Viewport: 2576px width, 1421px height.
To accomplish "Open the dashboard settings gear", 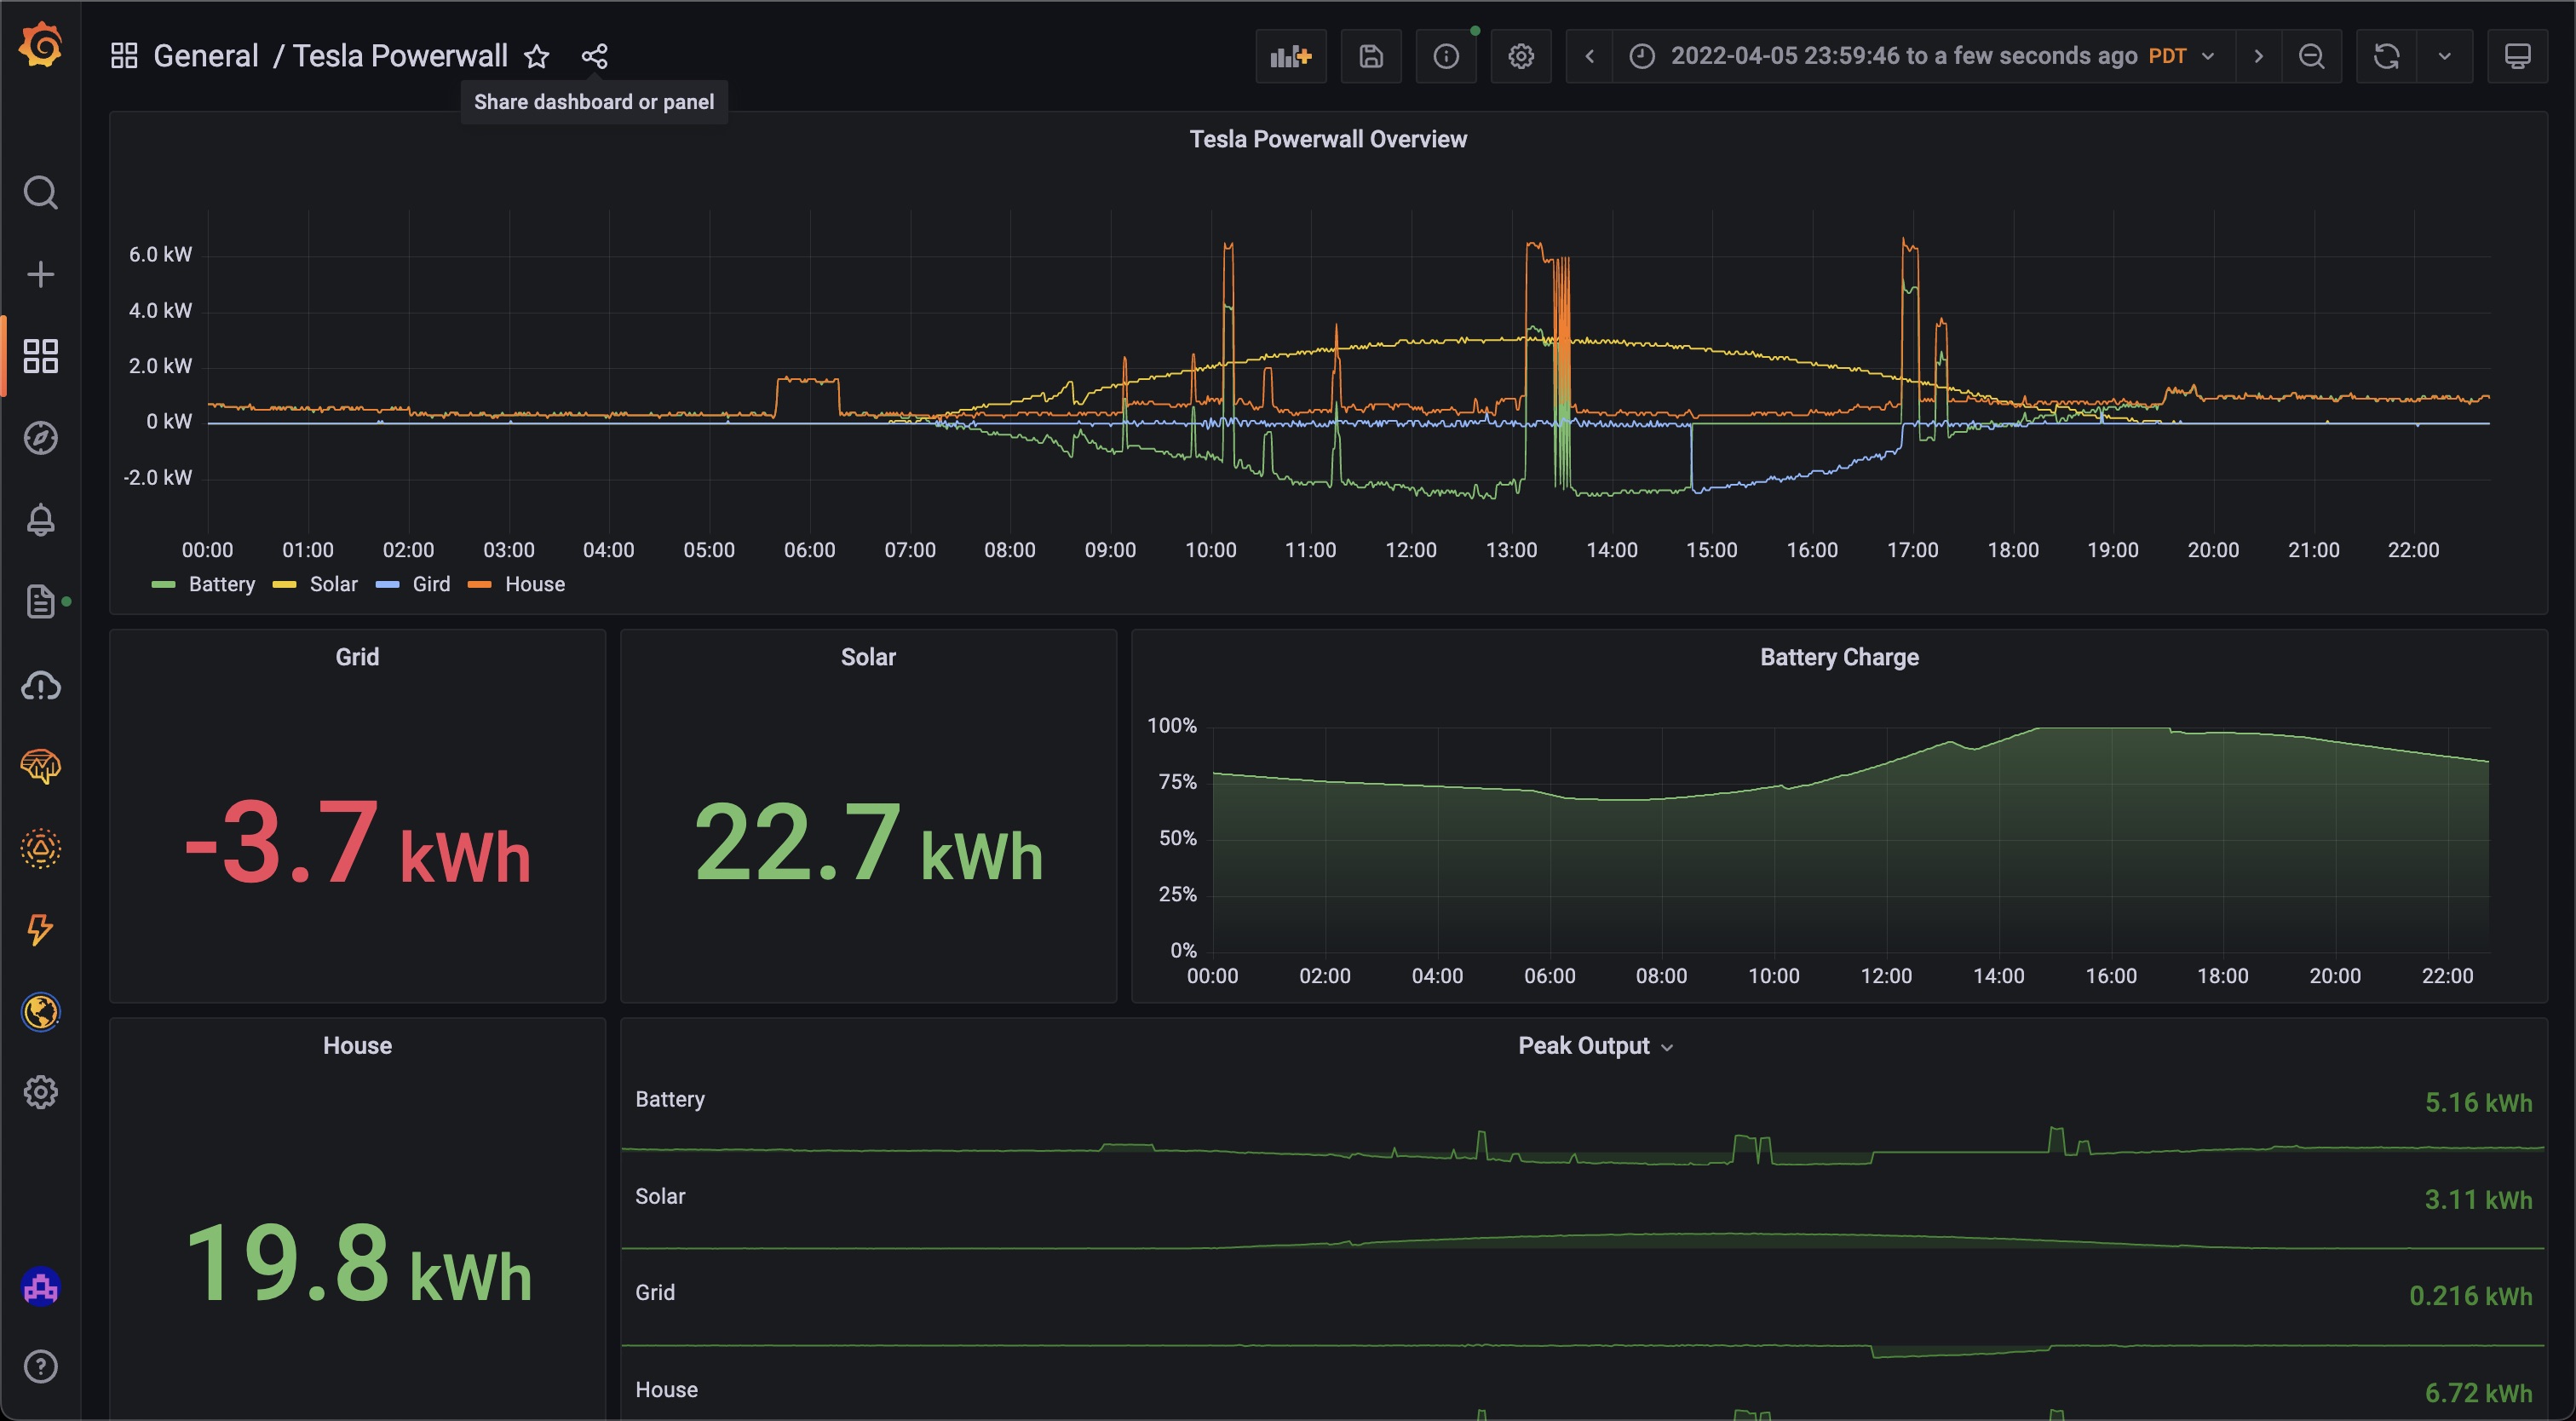I will pos(1520,56).
